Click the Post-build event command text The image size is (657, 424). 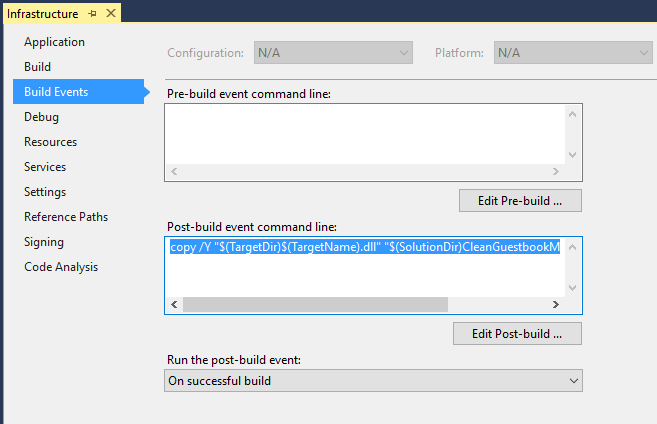[364, 248]
